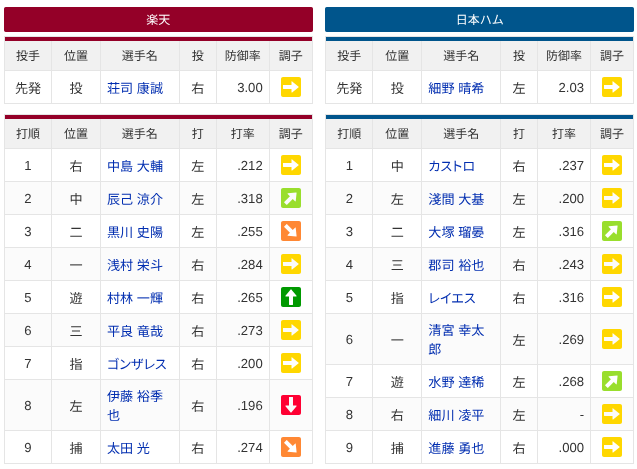Click the 打率 column header under 日本ハム
The height and width of the screenshot is (469, 637).
[x=563, y=134]
